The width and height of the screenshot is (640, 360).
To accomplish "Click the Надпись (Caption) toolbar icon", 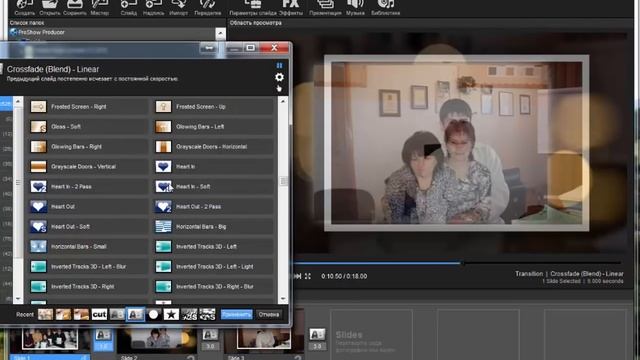I will click(153, 6).
